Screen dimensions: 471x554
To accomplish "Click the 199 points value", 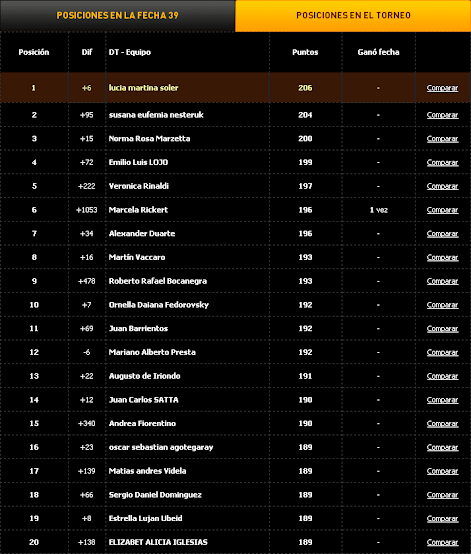I will (305, 163).
